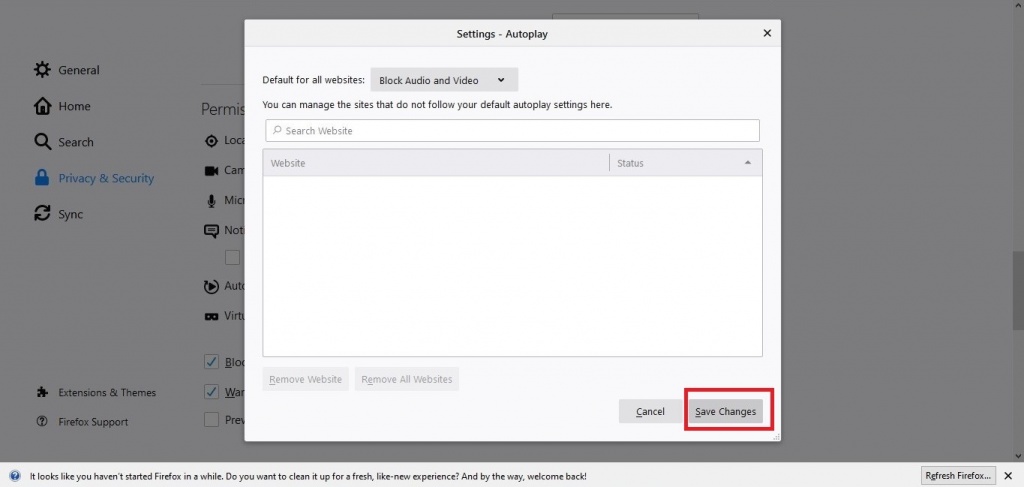Click the Location permission icon
This screenshot has width=1024, height=487.
click(x=212, y=140)
